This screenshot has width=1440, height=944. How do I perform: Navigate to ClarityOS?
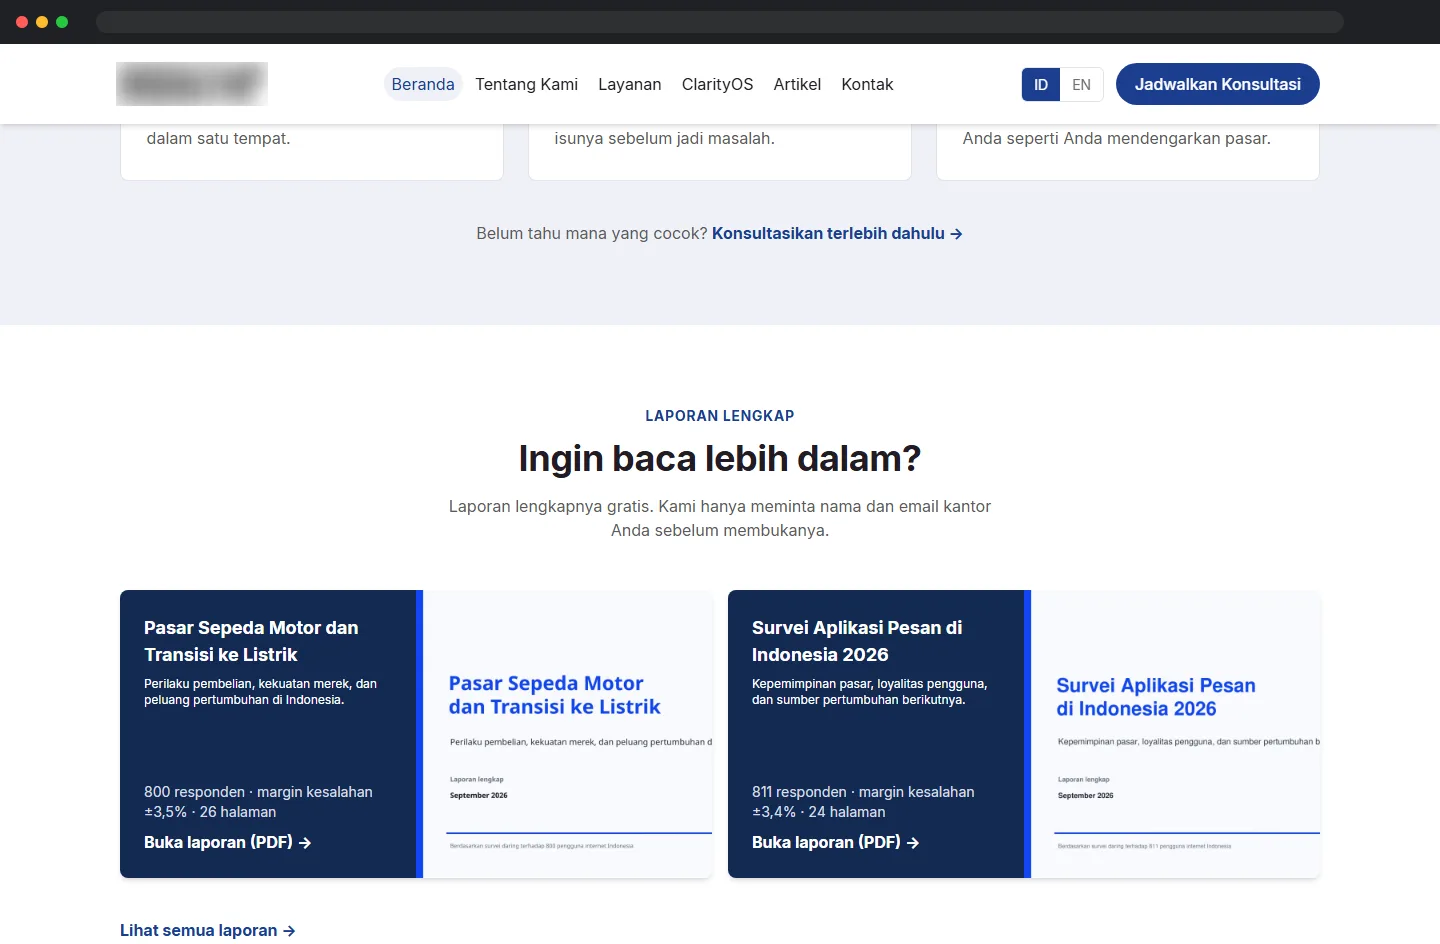(717, 84)
